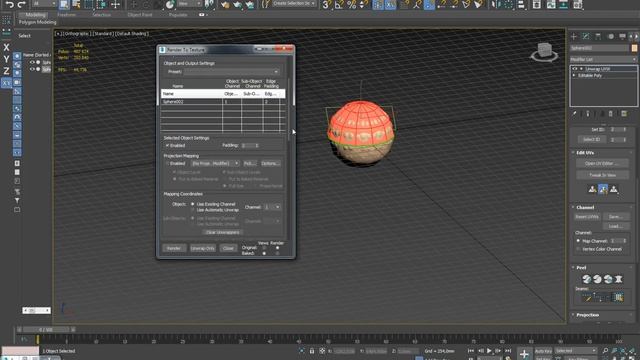Open the Modifier List dropdown
This screenshot has width=640, height=360.
(x=603, y=59)
